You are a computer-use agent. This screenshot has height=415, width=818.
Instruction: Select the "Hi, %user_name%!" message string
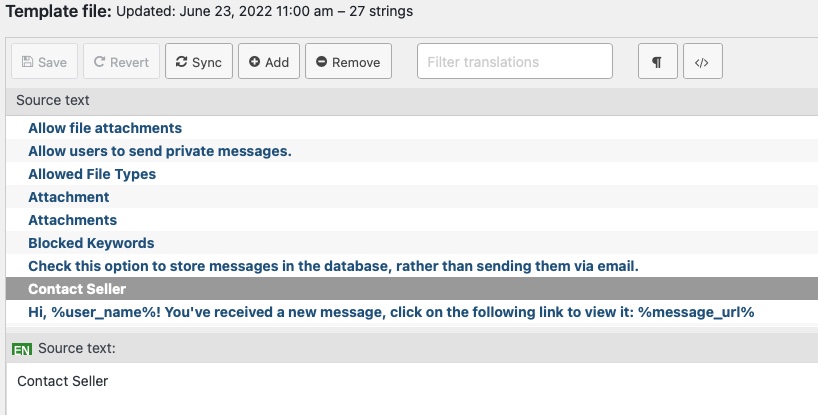point(412,311)
